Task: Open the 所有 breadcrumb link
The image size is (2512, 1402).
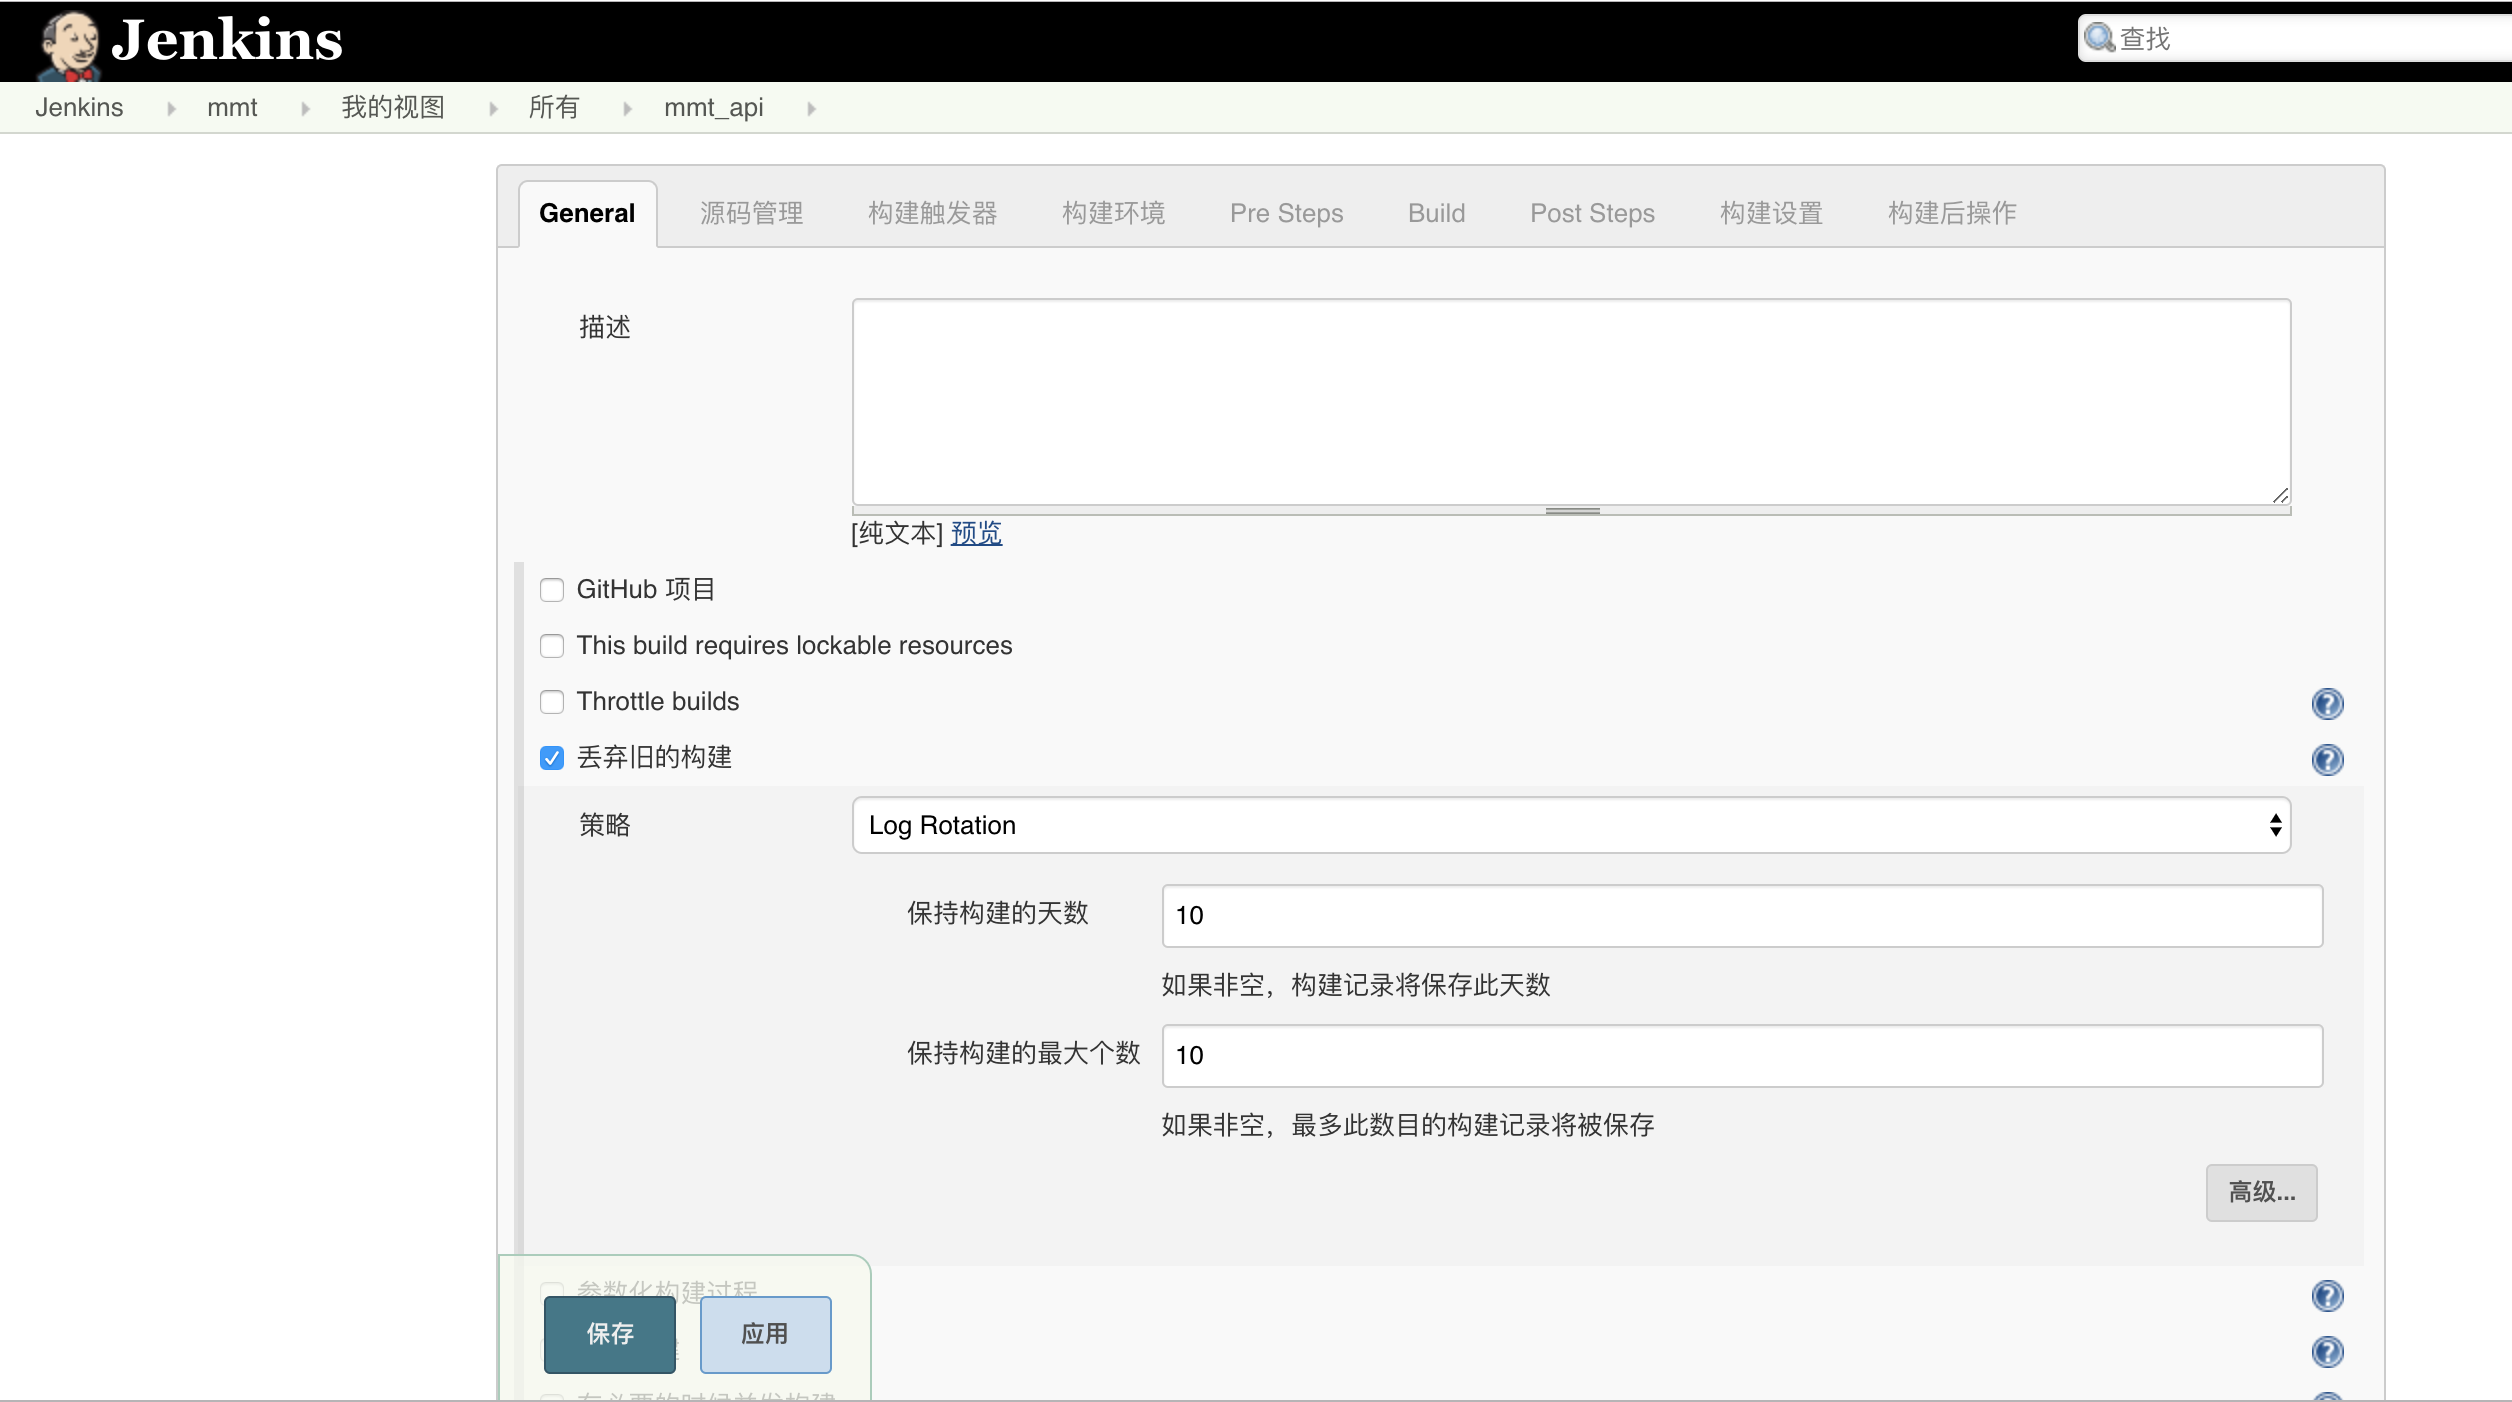Action: coord(553,108)
